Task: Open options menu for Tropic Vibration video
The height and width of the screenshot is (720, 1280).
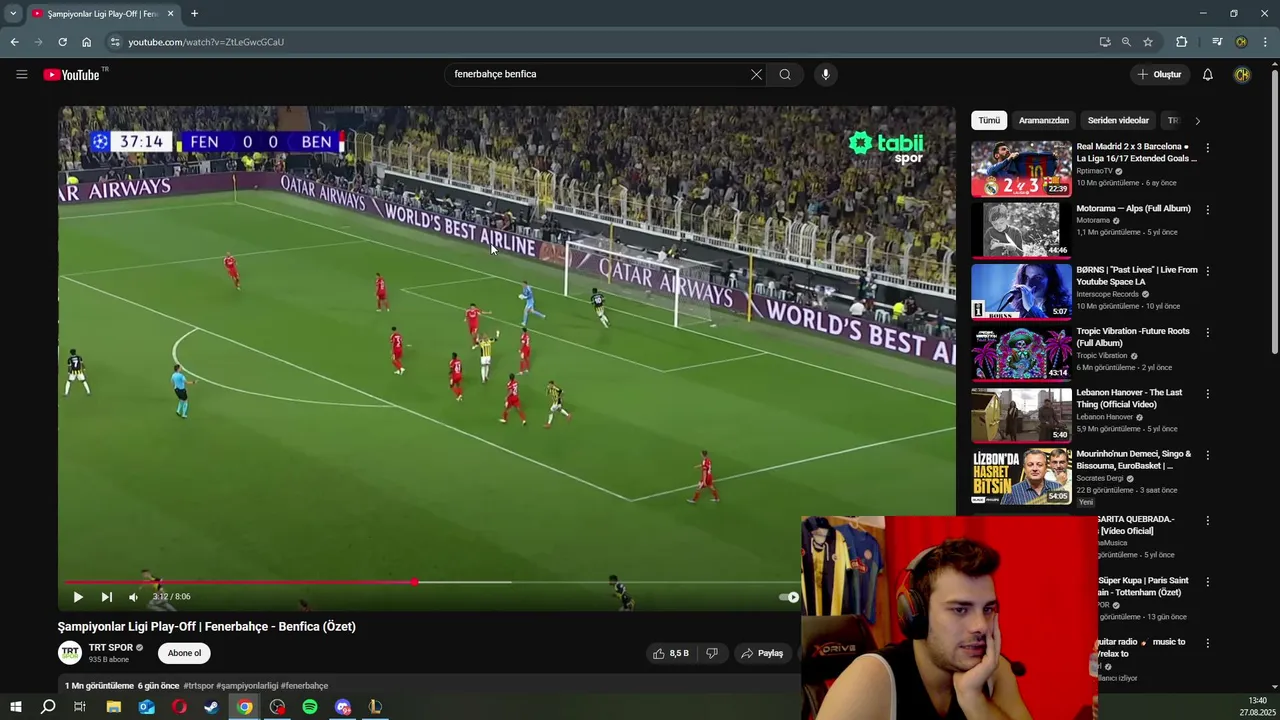Action: (1207, 332)
